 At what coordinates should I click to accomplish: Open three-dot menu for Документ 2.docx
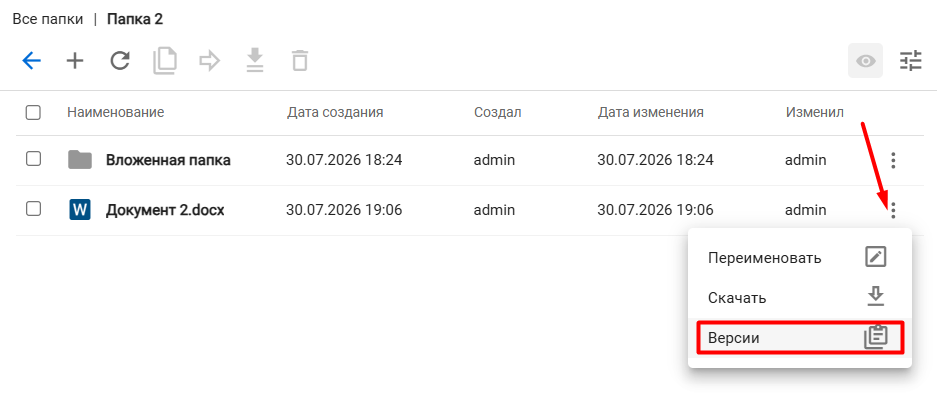893,210
